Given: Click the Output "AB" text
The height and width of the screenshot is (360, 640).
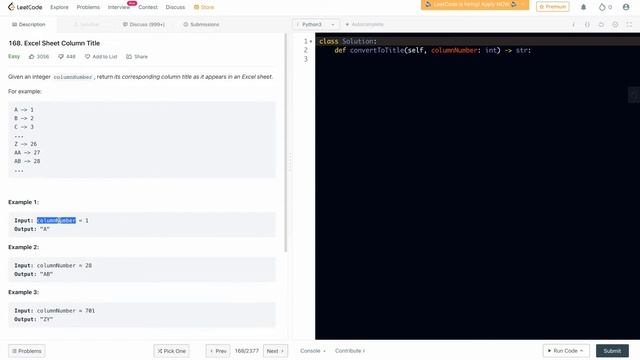Looking at the screenshot, I should [x=33, y=274].
